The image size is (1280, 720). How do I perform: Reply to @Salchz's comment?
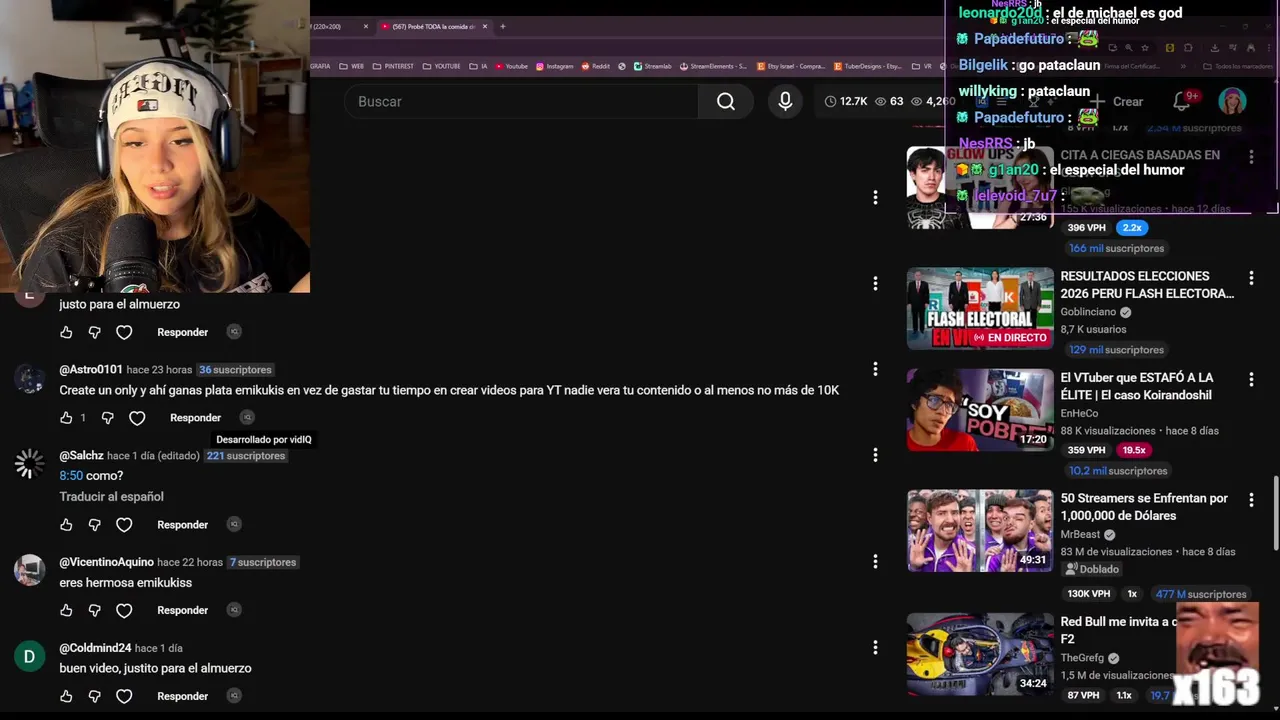182,525
